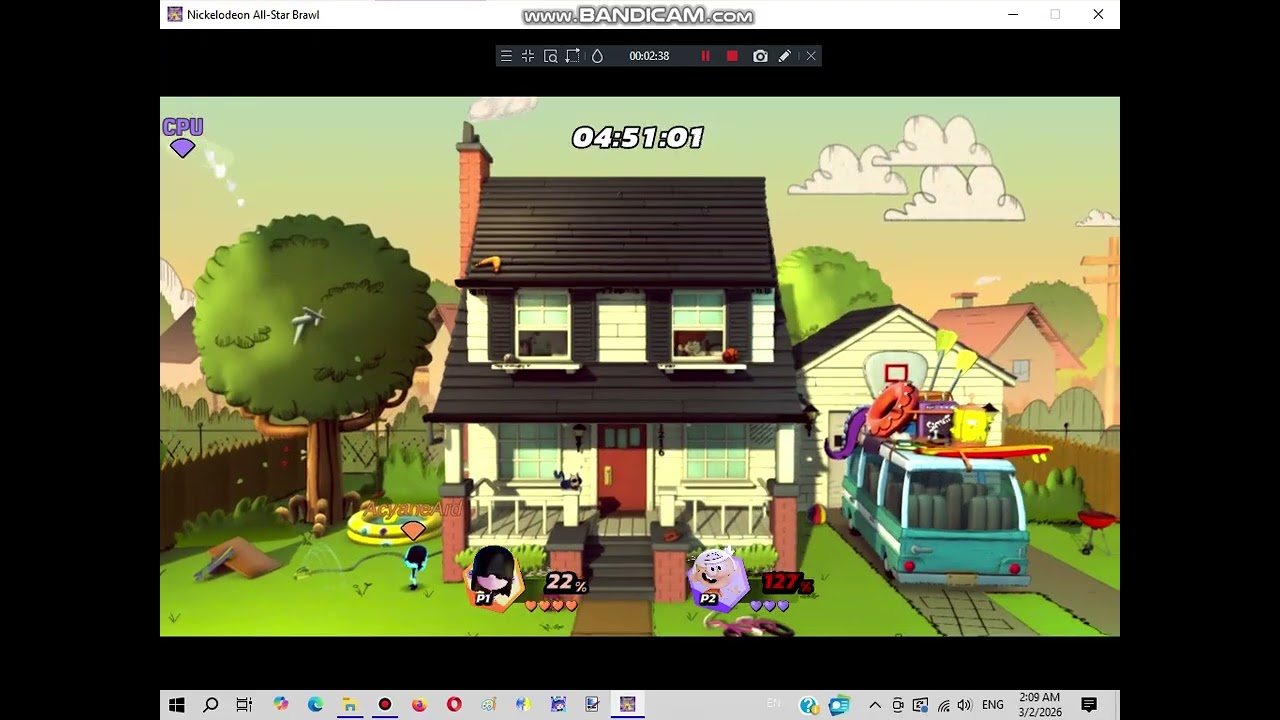1280x720 pixels.
Task: Click the ENG input language indicator
Action: tap(993, 705)
